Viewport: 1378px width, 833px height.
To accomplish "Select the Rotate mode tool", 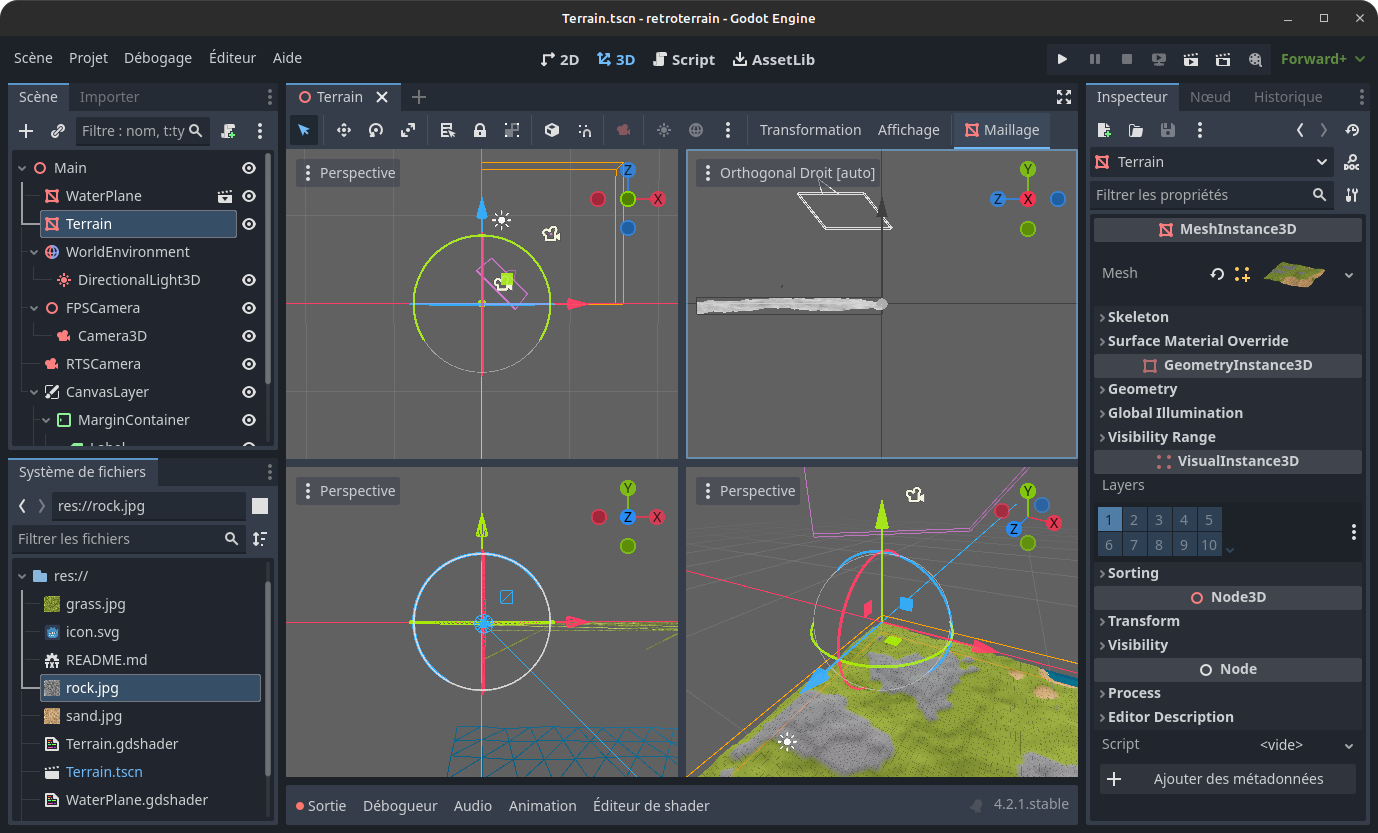I will (376, 130).
